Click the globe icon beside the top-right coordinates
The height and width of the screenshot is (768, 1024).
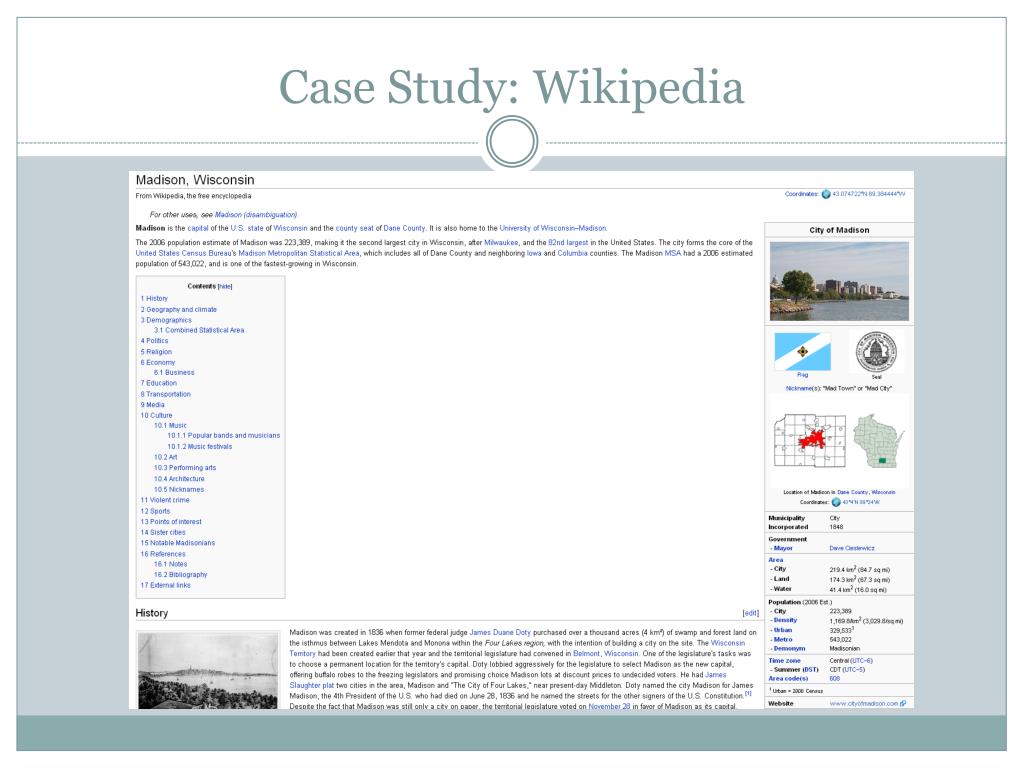[825, 194]
